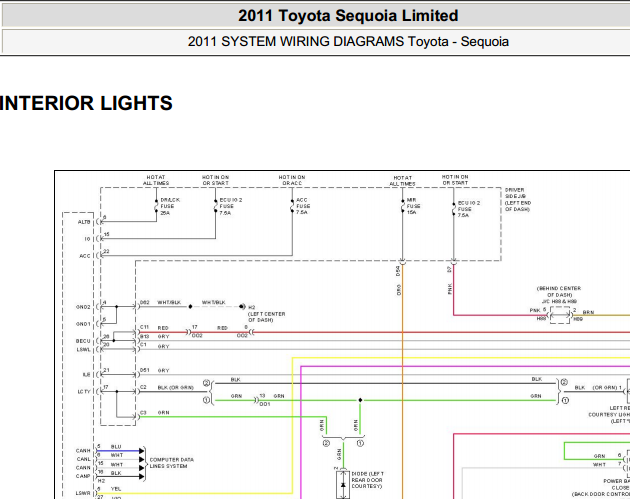The height and width of the screenshot is (499, 630).
Task: Click the "C3" connector pin label
Action: 143,413
